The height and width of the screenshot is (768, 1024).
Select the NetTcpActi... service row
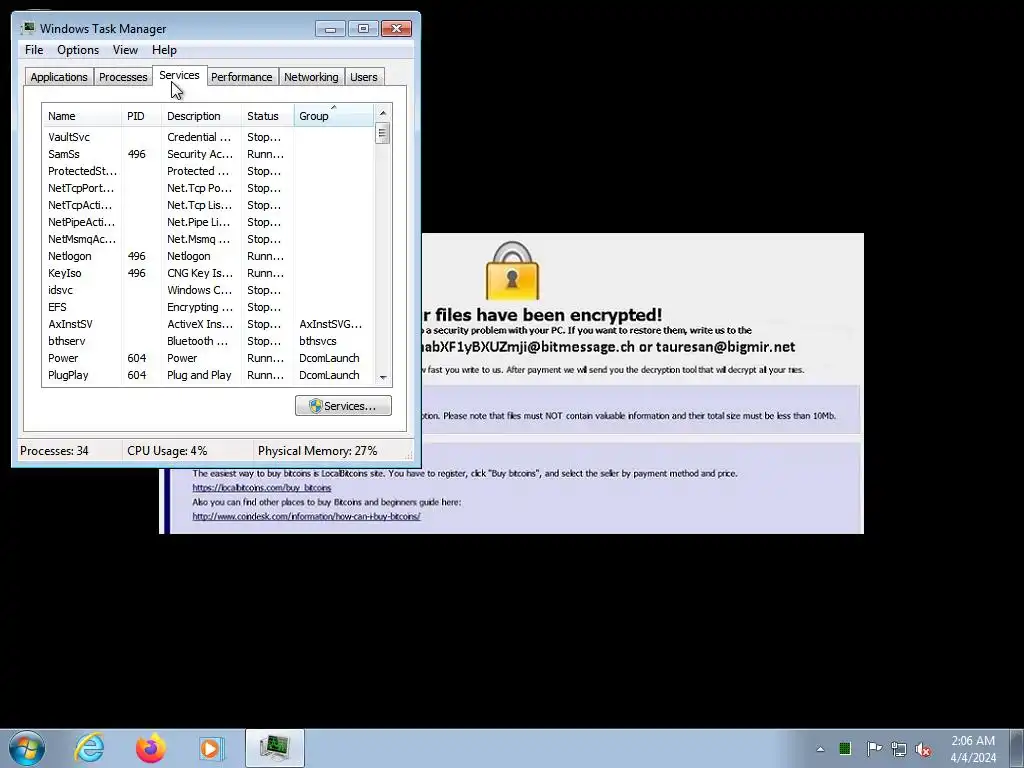pyautogui.click(x=208, y=205)
